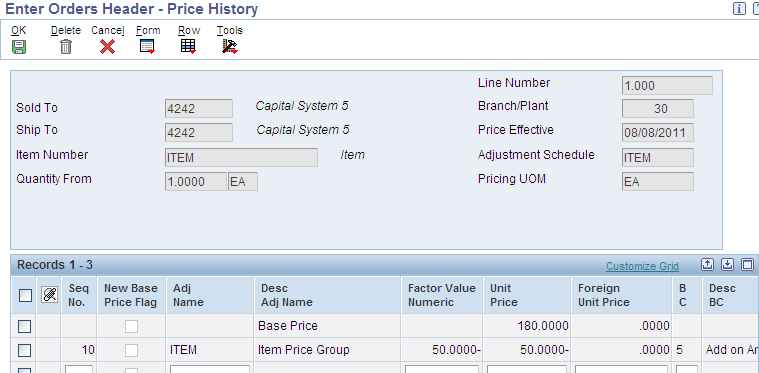Open the Row menu label
The image size is (759, 373).
pyautogui.click(x=189, y=30)
